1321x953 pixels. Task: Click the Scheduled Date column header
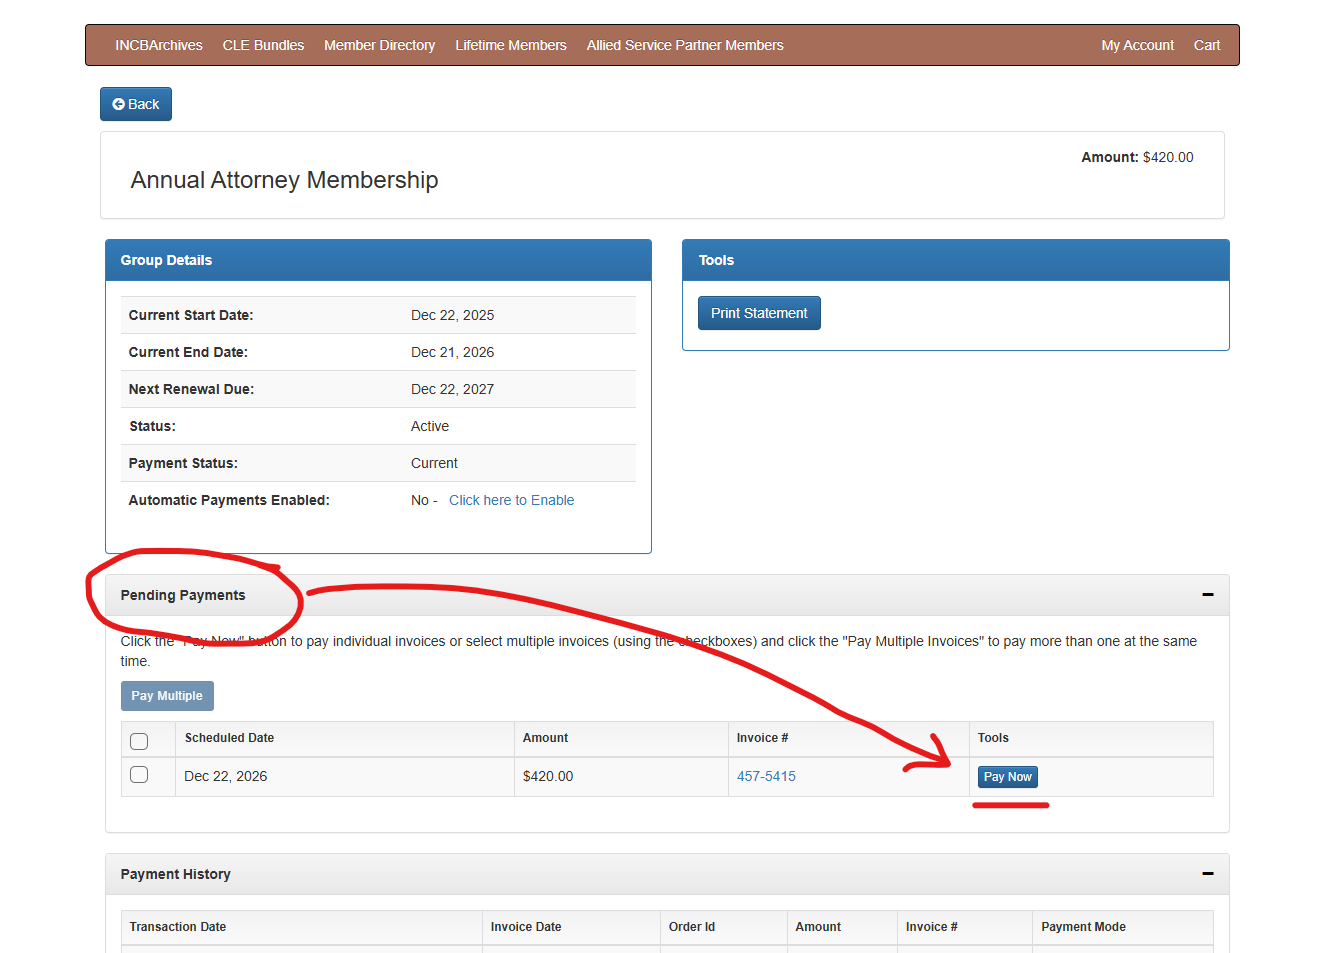[229, 738]
